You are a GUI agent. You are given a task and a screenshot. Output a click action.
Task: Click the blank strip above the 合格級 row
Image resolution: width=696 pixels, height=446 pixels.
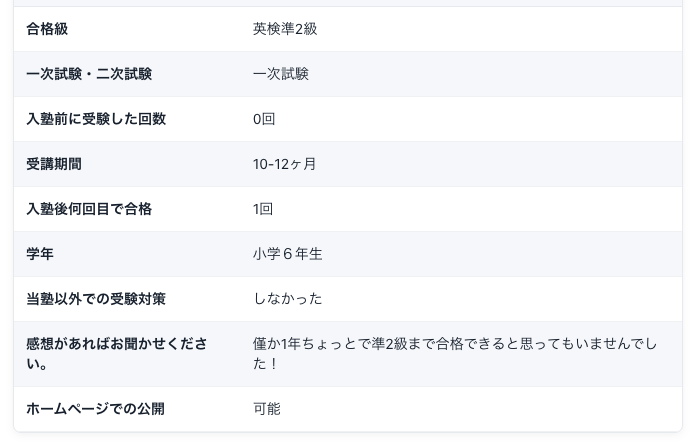coord(348,3)
